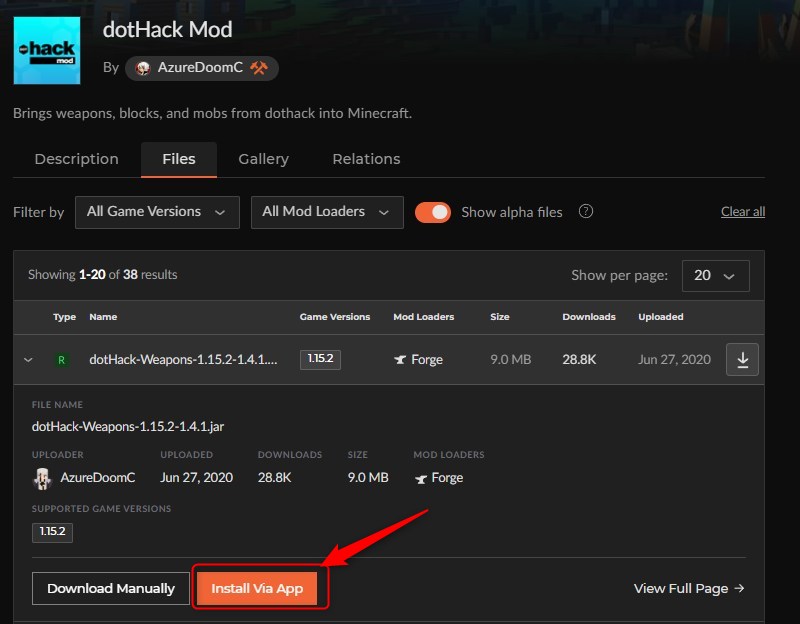Switch to the Description tab
Screen dimensions: 800x624
pyautogui.click(x=77, y=159)
